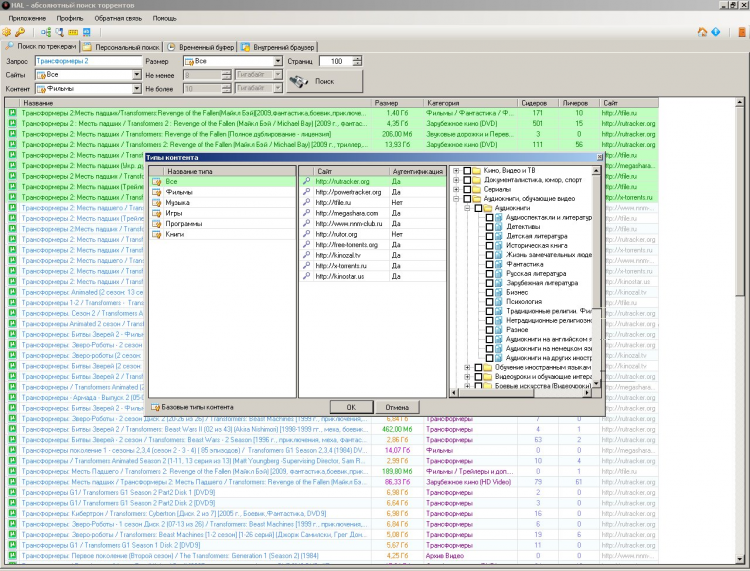Open the Профиль menu
This screenshot has width=750, height=571.
click(x=70, y=18)
